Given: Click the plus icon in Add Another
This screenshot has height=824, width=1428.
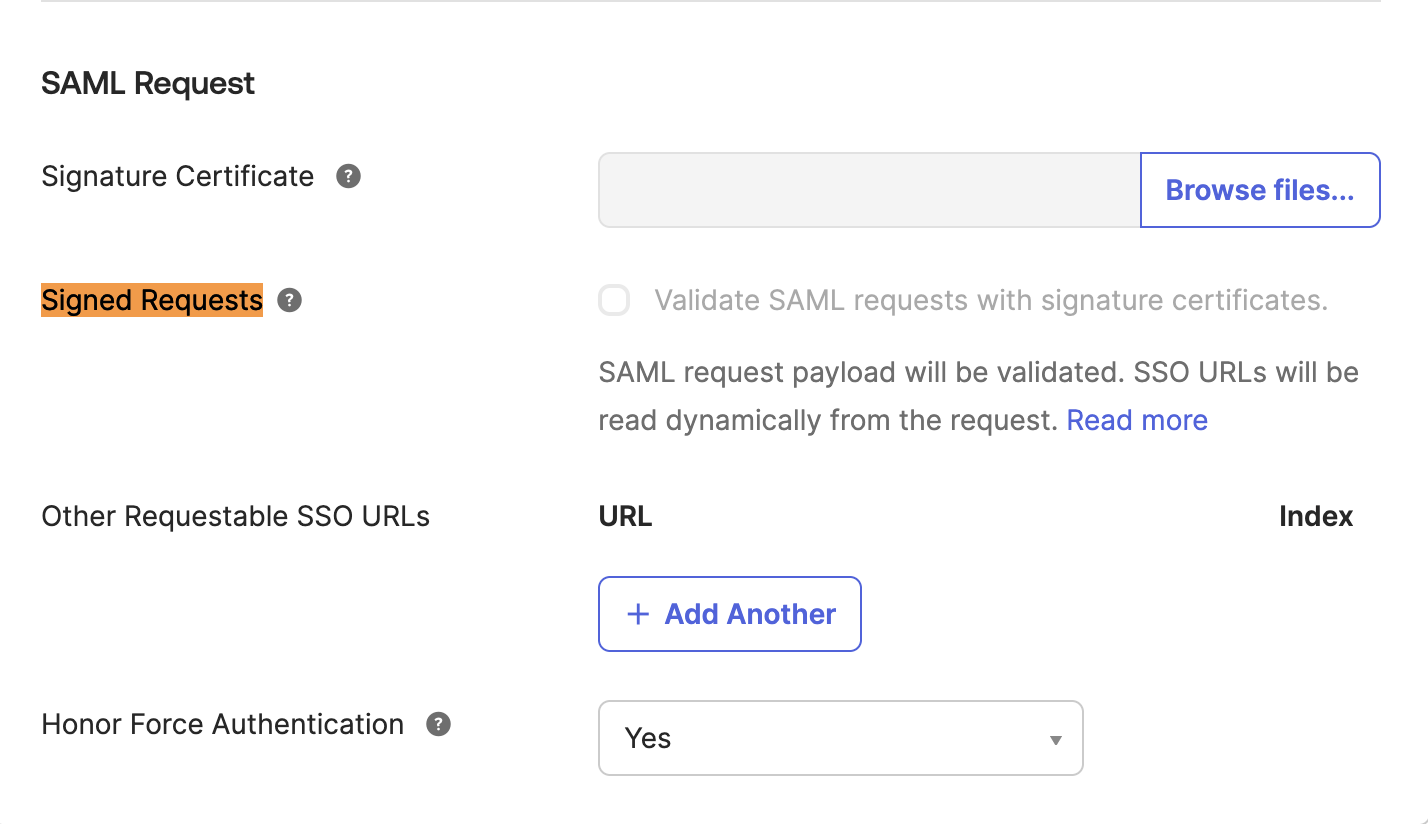Looking at the screenshot, I should point(637,614).
